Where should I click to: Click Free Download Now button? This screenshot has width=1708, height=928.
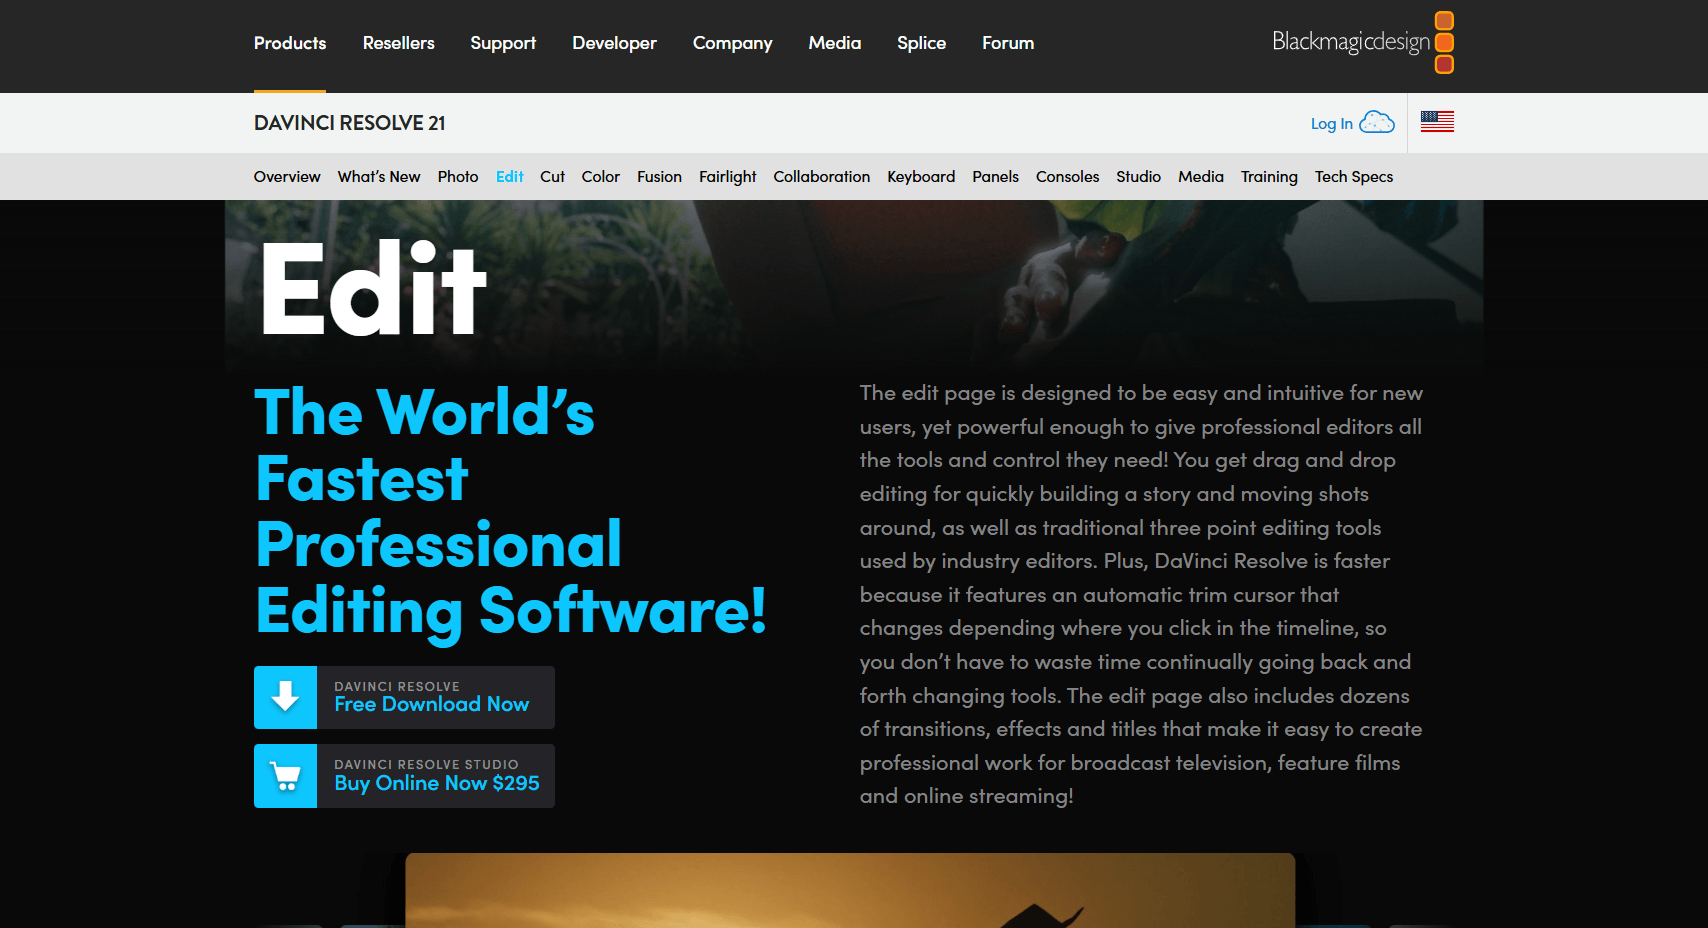click(404, 697)
